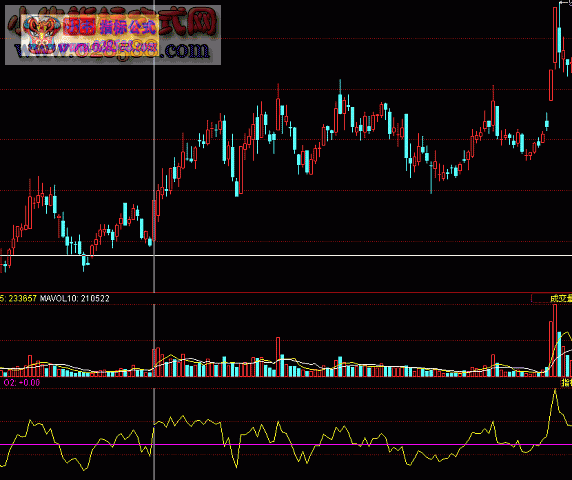Click the peak of yellow oscillator line
This screenshot has width=572, height=480.
[555, 390]
